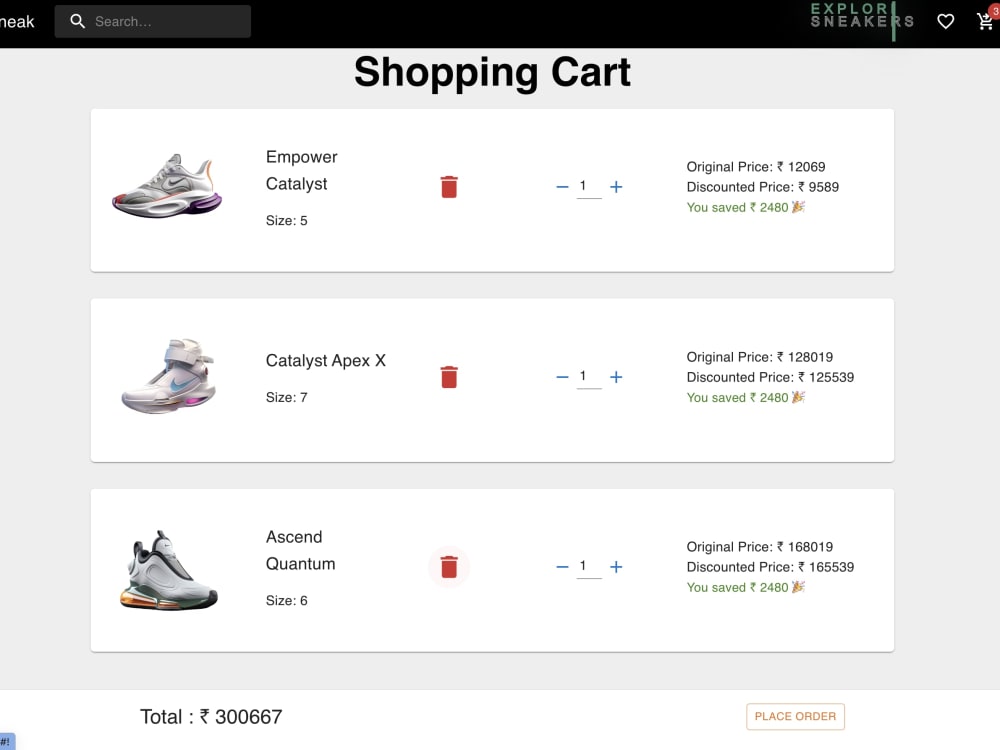Remove Catalyst Apex X using trash icon

[449, 377]
